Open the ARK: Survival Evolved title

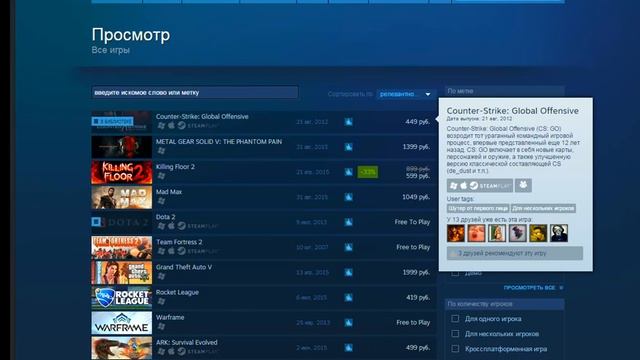(x=187, y=342)
